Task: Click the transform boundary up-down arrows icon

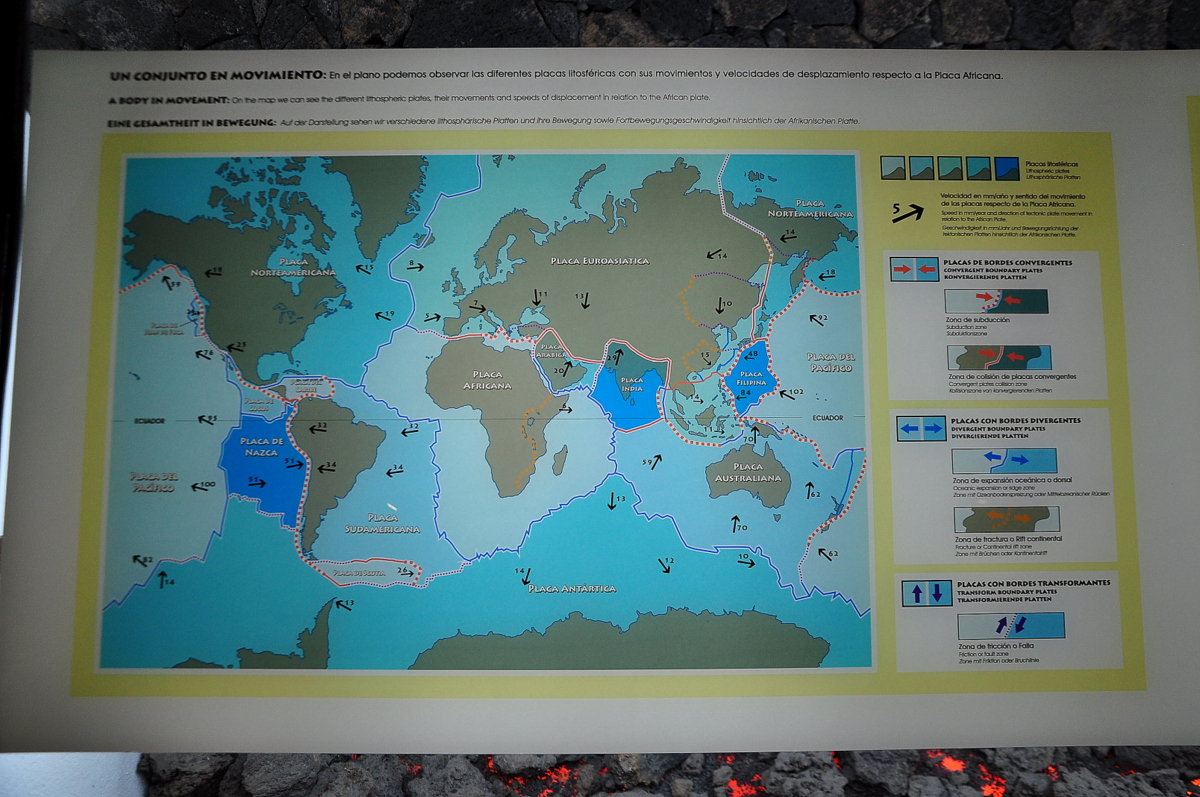Action: point(926,593)
